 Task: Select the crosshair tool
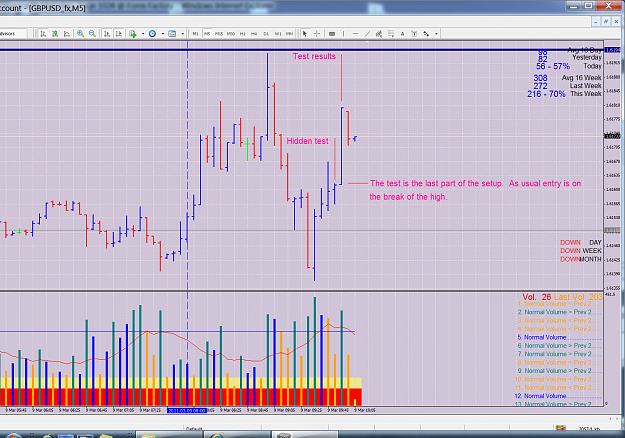[x=317, y=34]
